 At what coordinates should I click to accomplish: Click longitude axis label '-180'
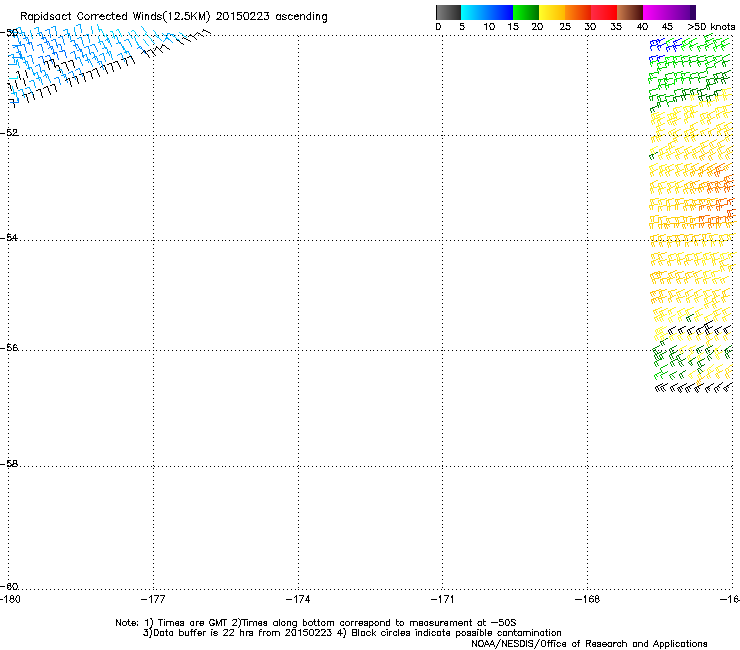point(10,599)
